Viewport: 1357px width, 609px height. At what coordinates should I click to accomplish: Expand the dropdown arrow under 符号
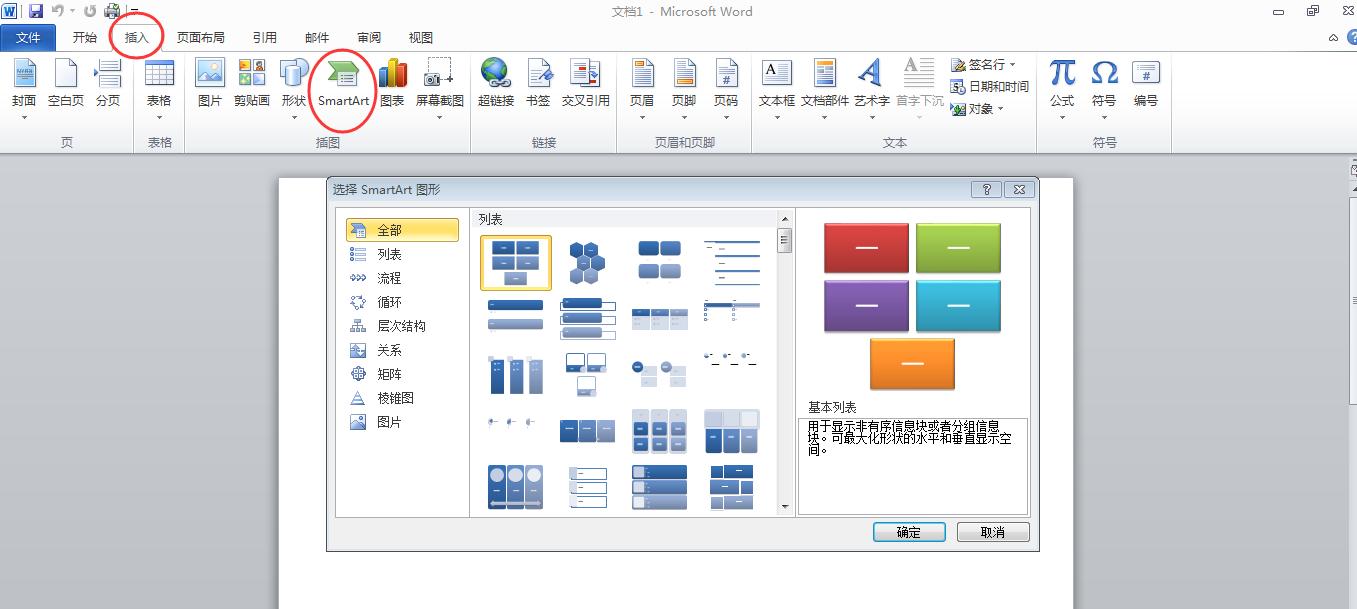point(1104,117)
